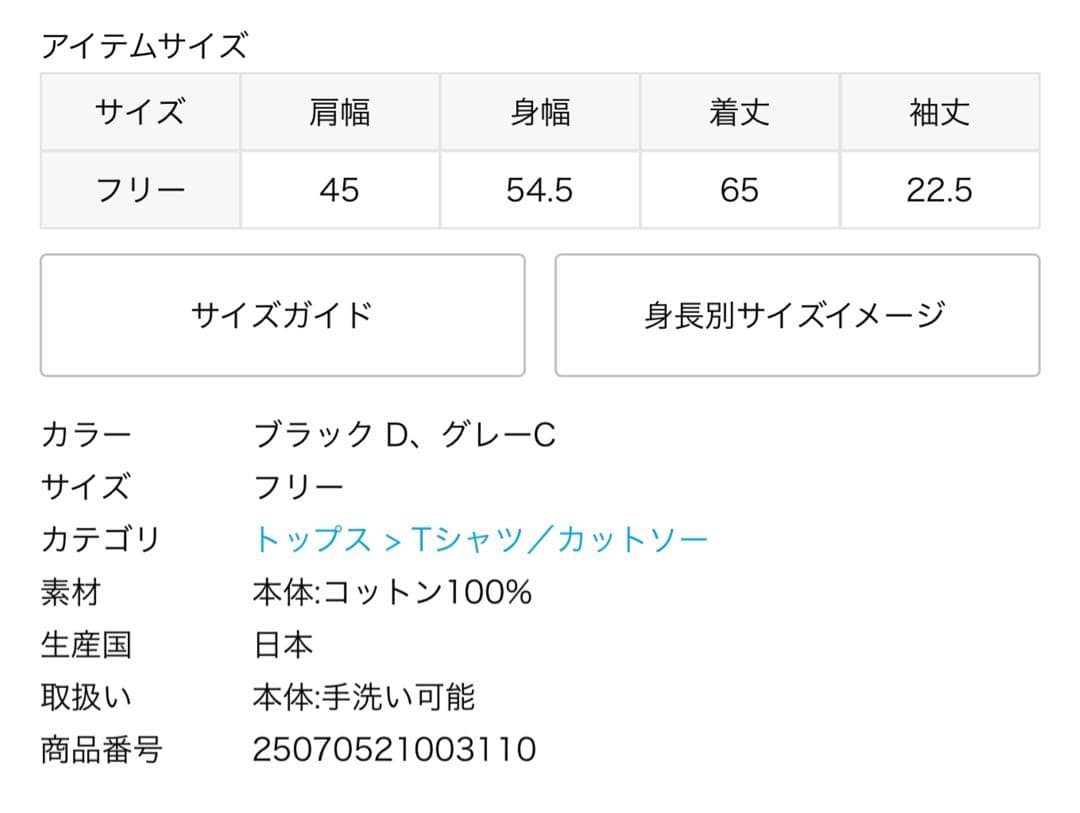Click the 着丈 column header
1080x813 pixels.
tap(739, 112)
